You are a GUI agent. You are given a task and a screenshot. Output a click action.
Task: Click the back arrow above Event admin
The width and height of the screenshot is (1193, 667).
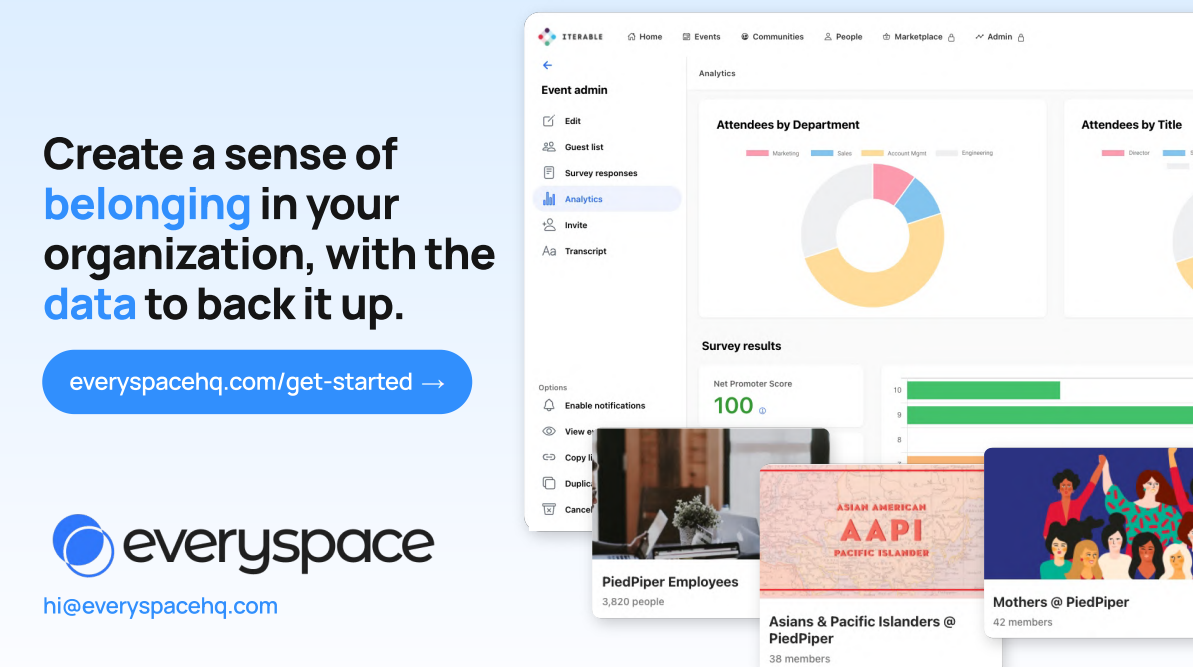pyautogui.click(x=547, y=64)
